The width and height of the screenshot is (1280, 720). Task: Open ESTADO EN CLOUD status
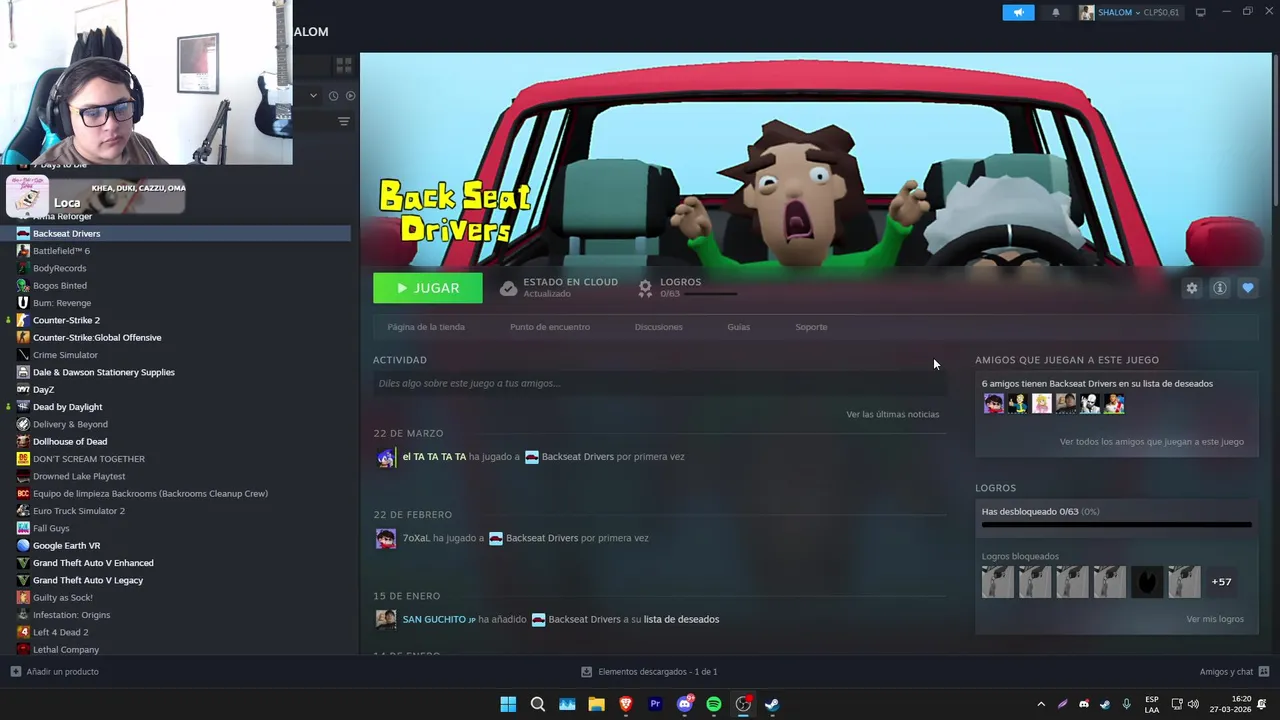point(559,287)
